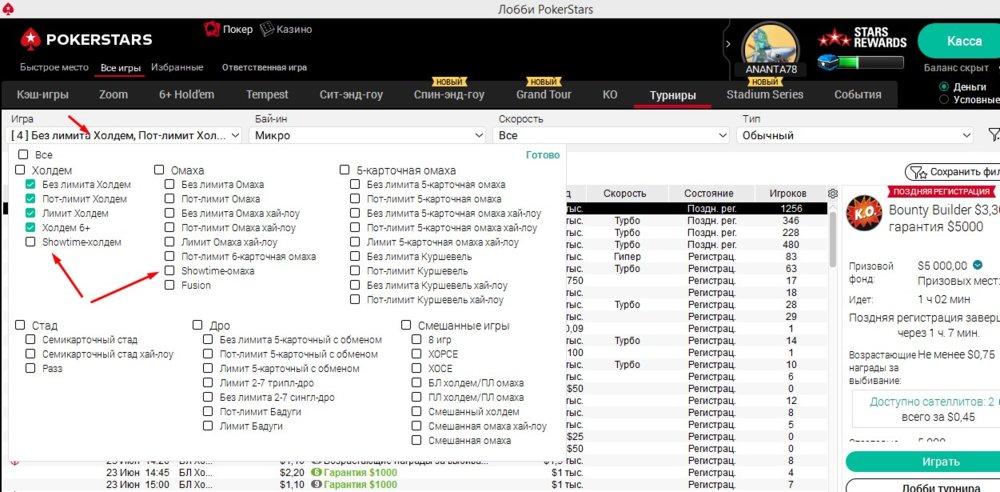
Task: Open the Casino section dice icon
Action: pyautogui.click(x=267, y=29)
